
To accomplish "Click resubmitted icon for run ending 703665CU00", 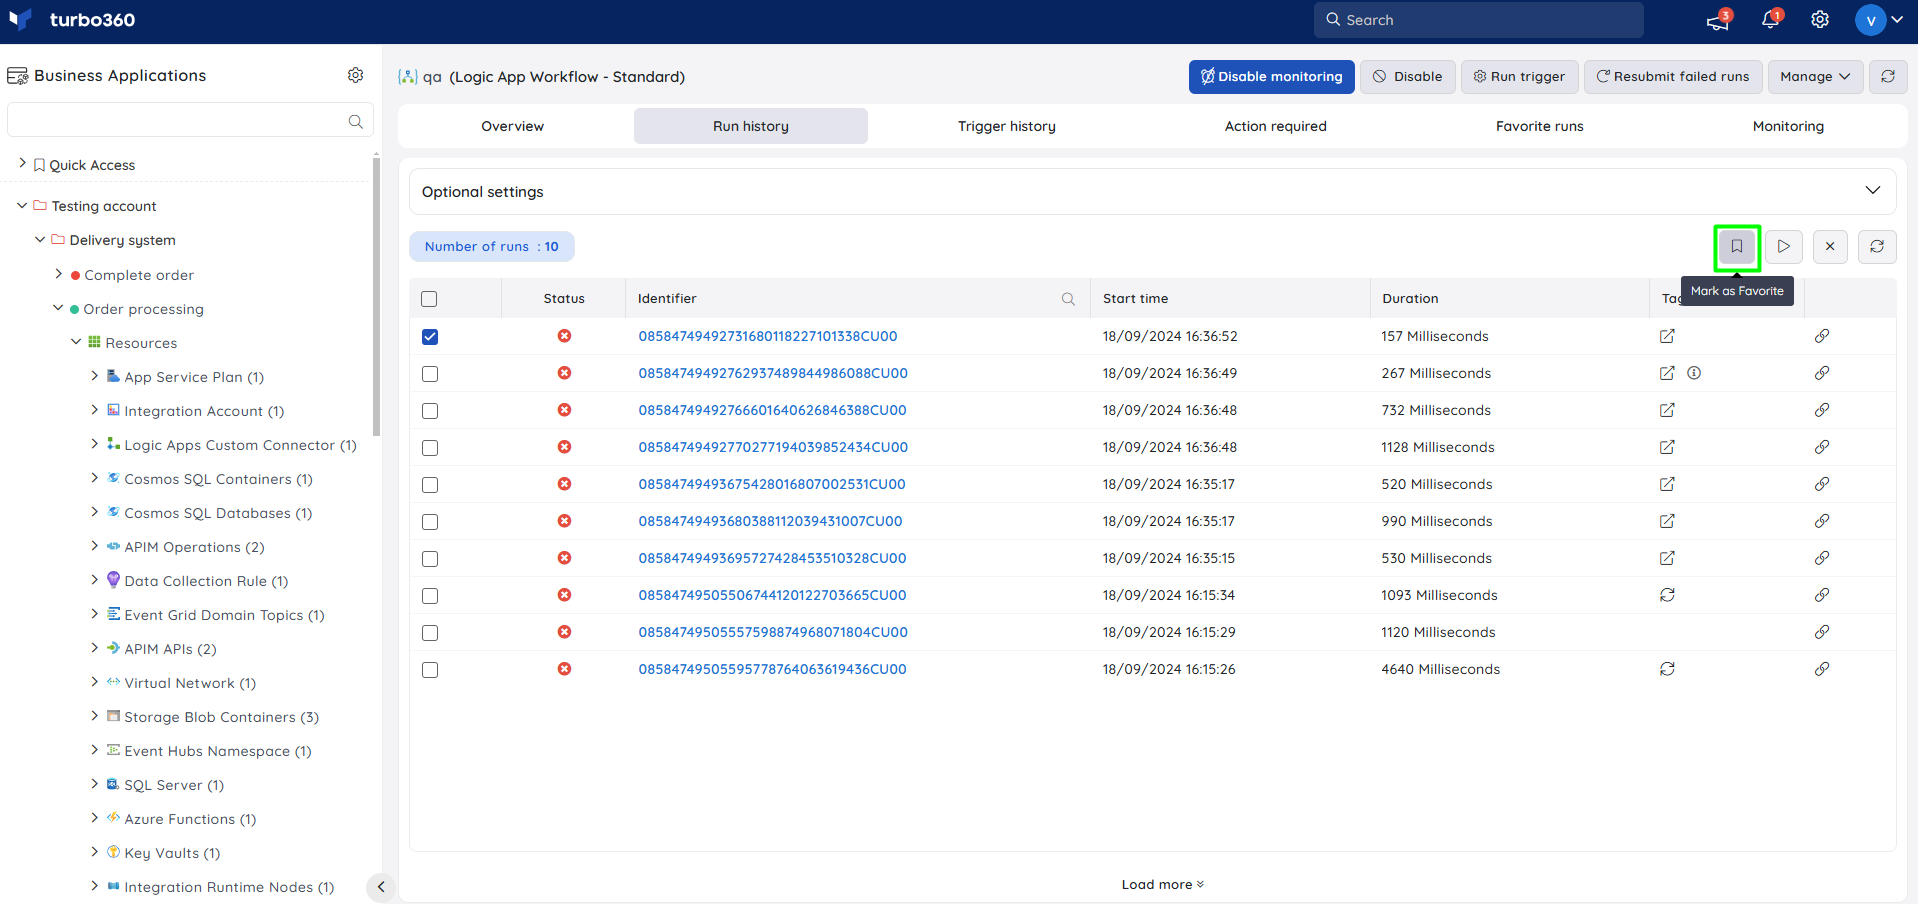I will 1667,595.
